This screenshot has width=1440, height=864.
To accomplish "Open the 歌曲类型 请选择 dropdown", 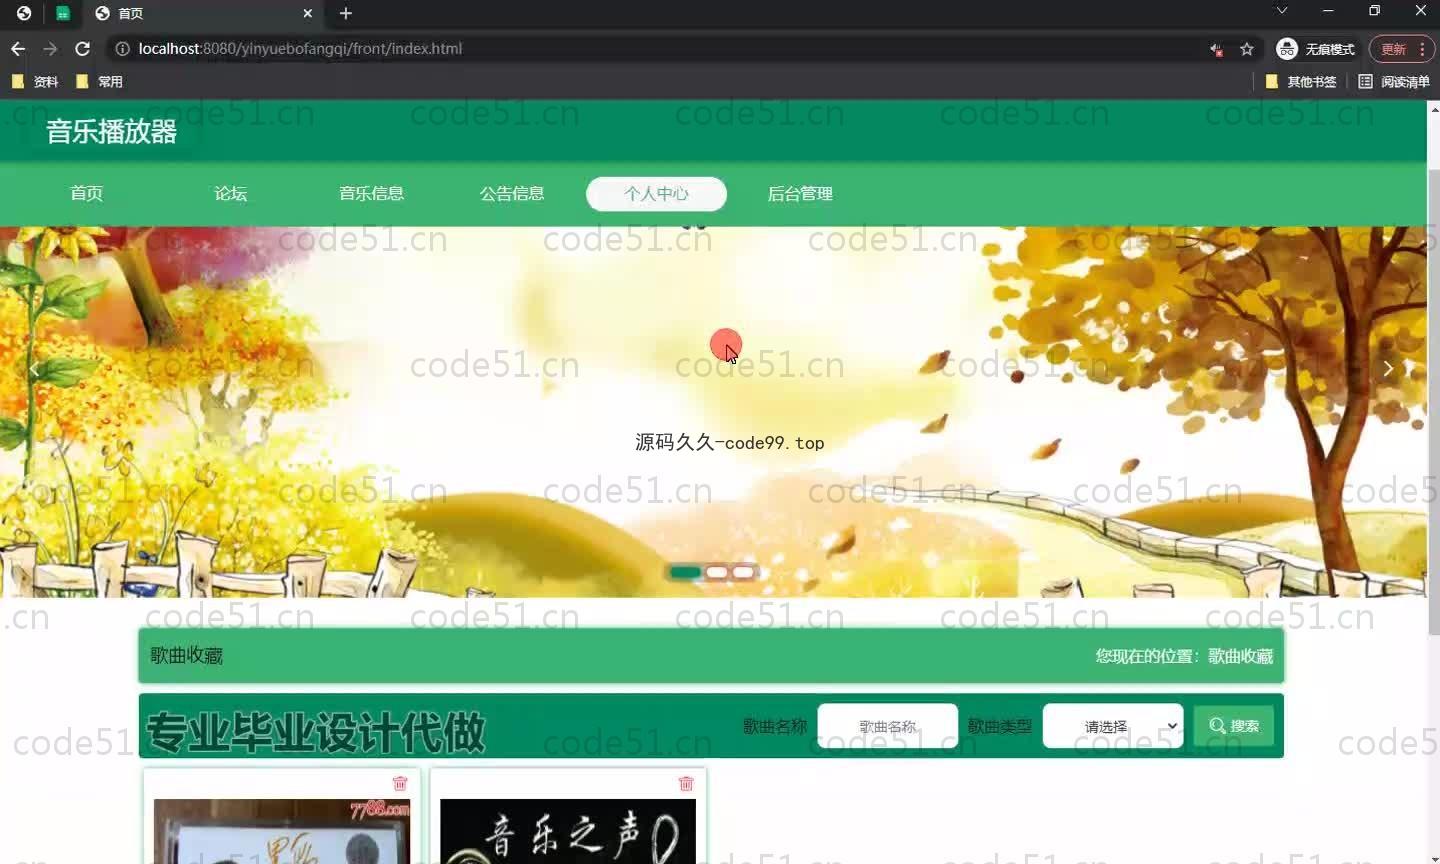I will [x=1113, y=726].
